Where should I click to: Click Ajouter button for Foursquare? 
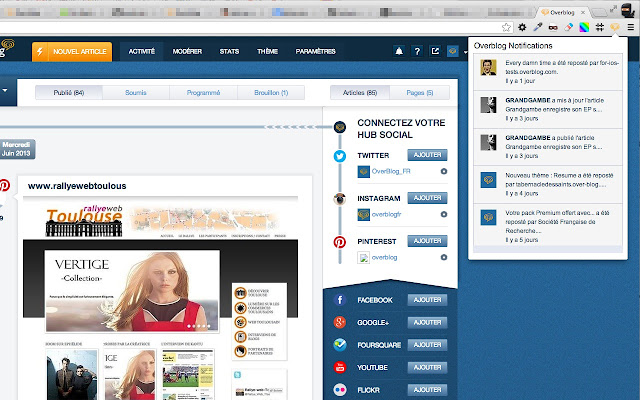pos(427,344)
